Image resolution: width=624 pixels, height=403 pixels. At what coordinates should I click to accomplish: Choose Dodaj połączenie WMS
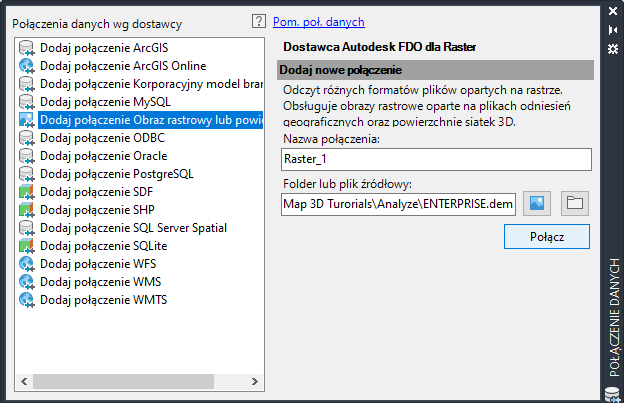coord(99,282)
